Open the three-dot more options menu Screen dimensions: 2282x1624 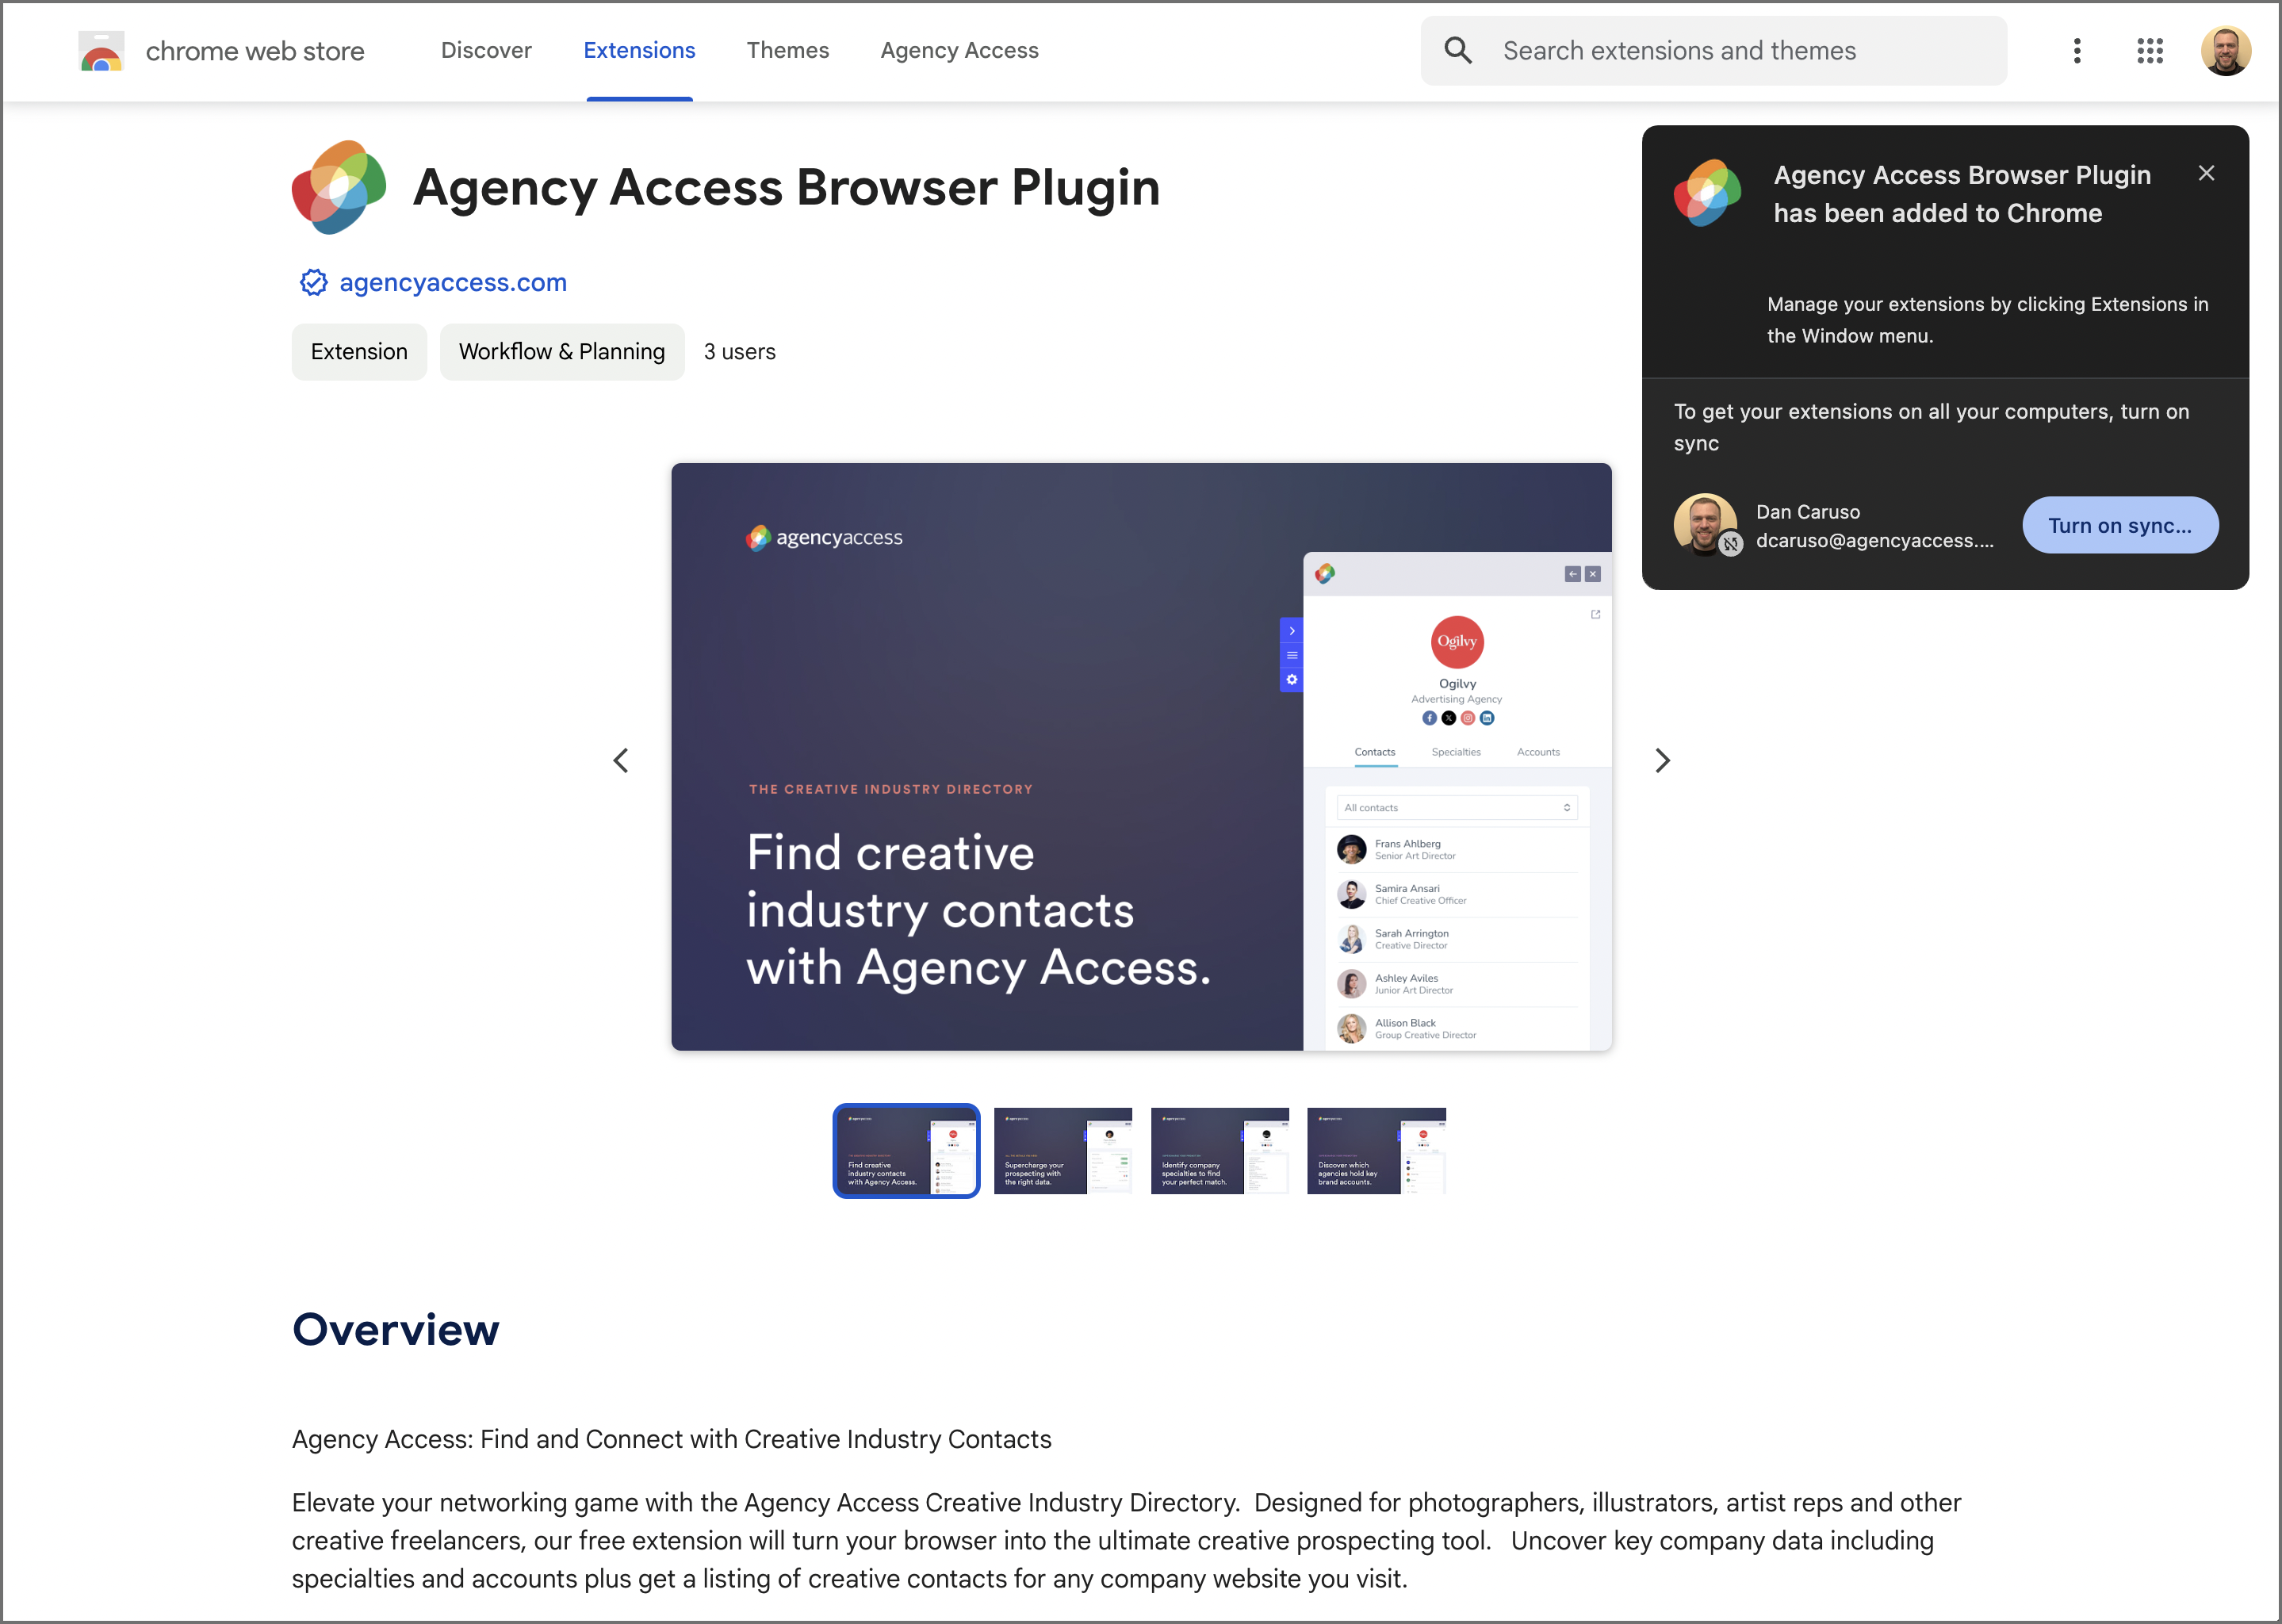click(2077, 51)
